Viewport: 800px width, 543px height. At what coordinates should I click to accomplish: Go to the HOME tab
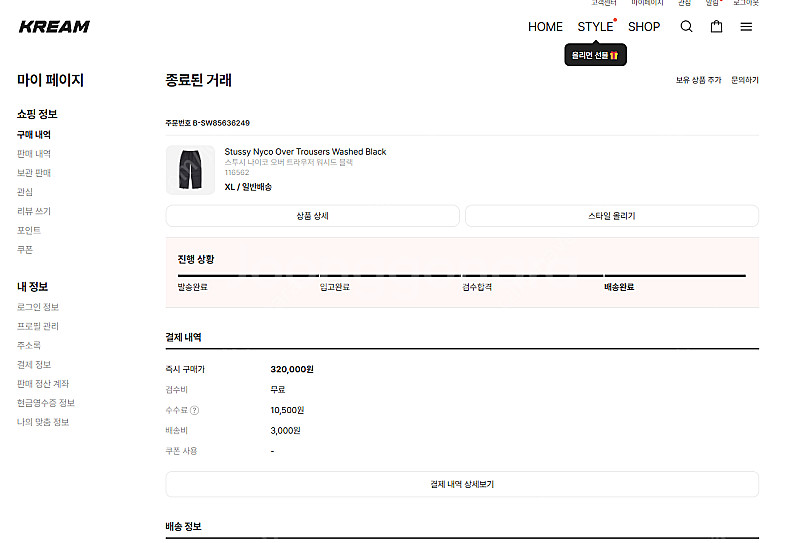tap(545, 27)
